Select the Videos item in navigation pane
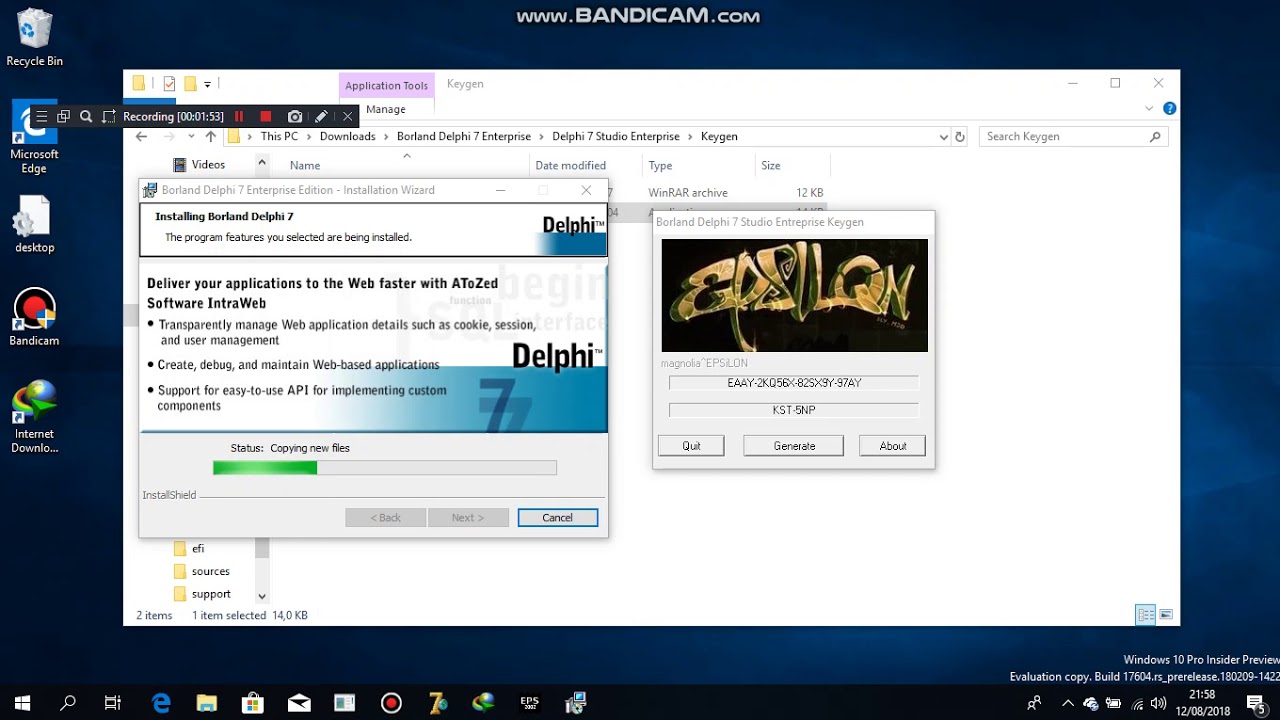Viewport: 1280px width, 720px height. [198, 165]
